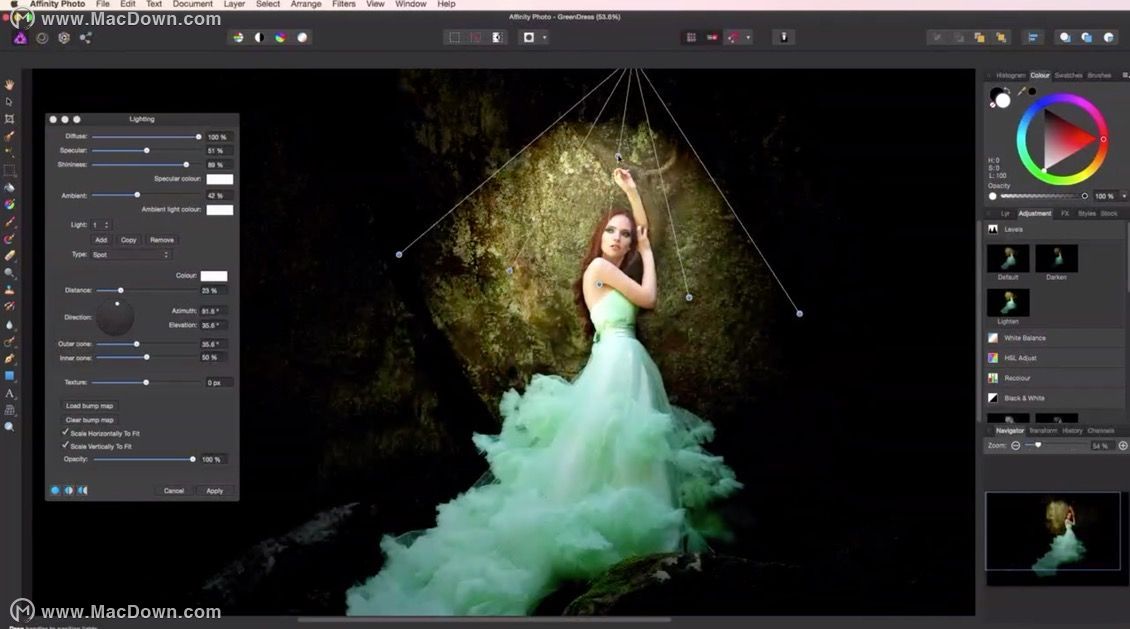Viewport: 1130px width, 629px height.
Task: Click the Add light button
Action: pyautogui.click(x=101, y=240)
